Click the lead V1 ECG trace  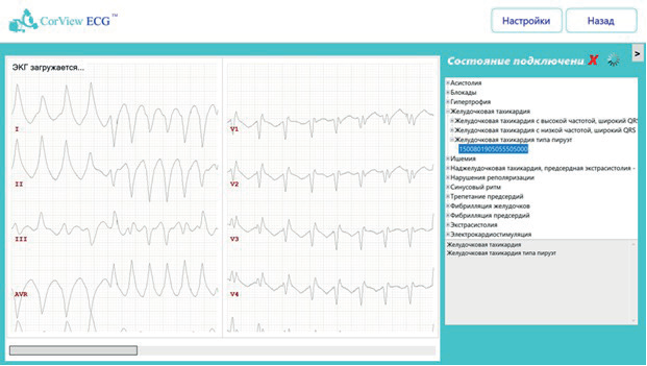tap(330, 120)
